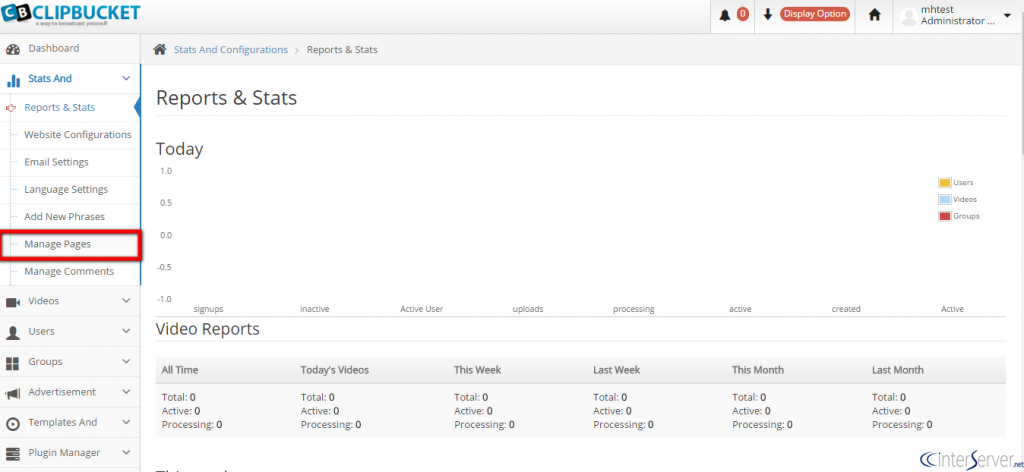This screenshot has height=472, width=1024.
Task: Expand the Groups section chevron
Action: click(127, 362)
